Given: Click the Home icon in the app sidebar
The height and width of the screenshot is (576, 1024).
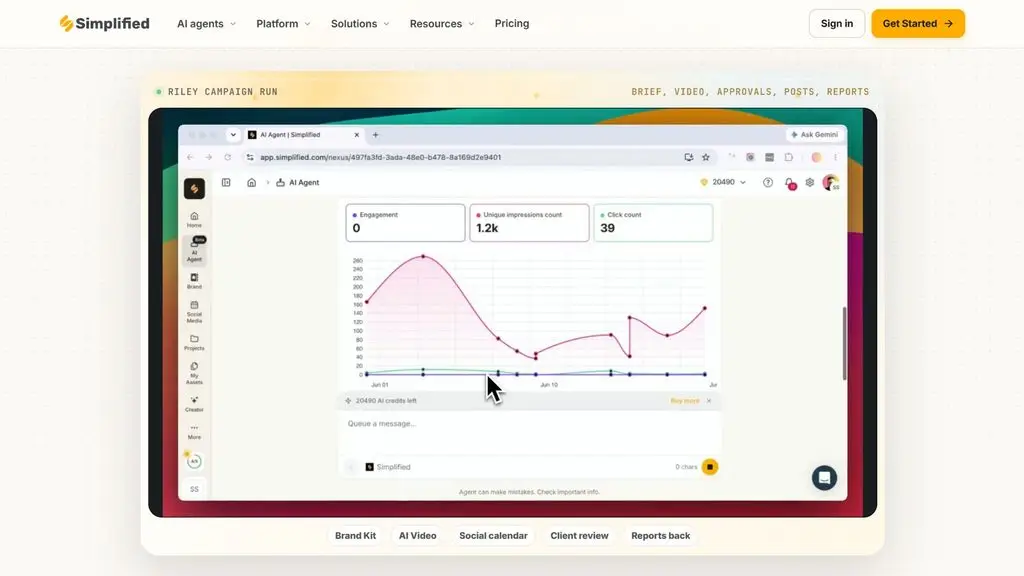Looking at the screenshot, I should pos(194,219).
